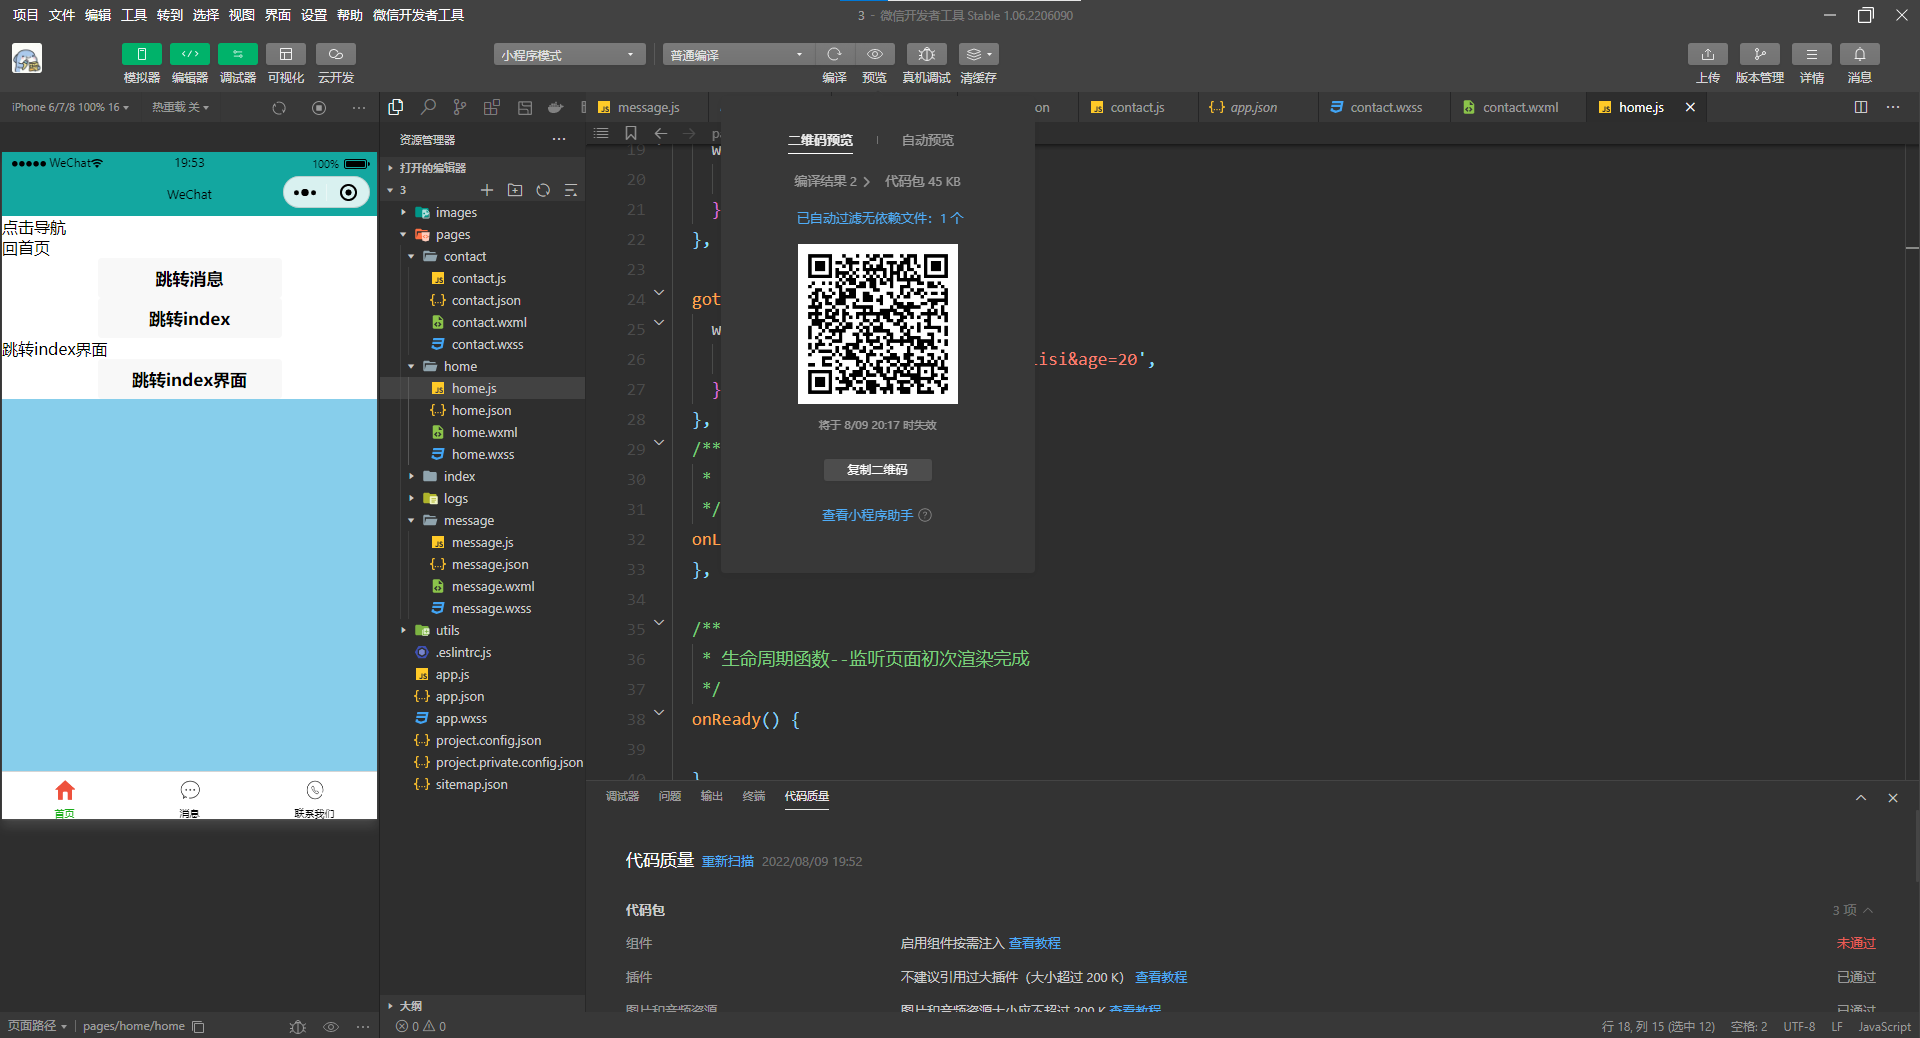This screenshot has height=1038, width=1920.
Task: Click the Upload icon
Action: pos(1708,54)
